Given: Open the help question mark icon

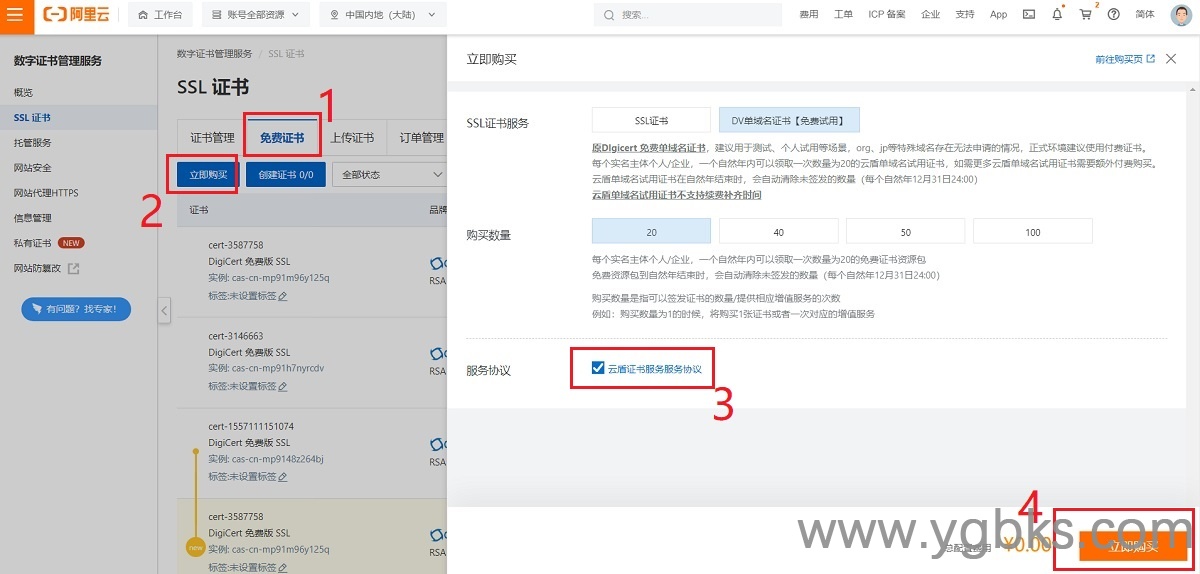Looking at the screenshot, I should point(1113,15).
